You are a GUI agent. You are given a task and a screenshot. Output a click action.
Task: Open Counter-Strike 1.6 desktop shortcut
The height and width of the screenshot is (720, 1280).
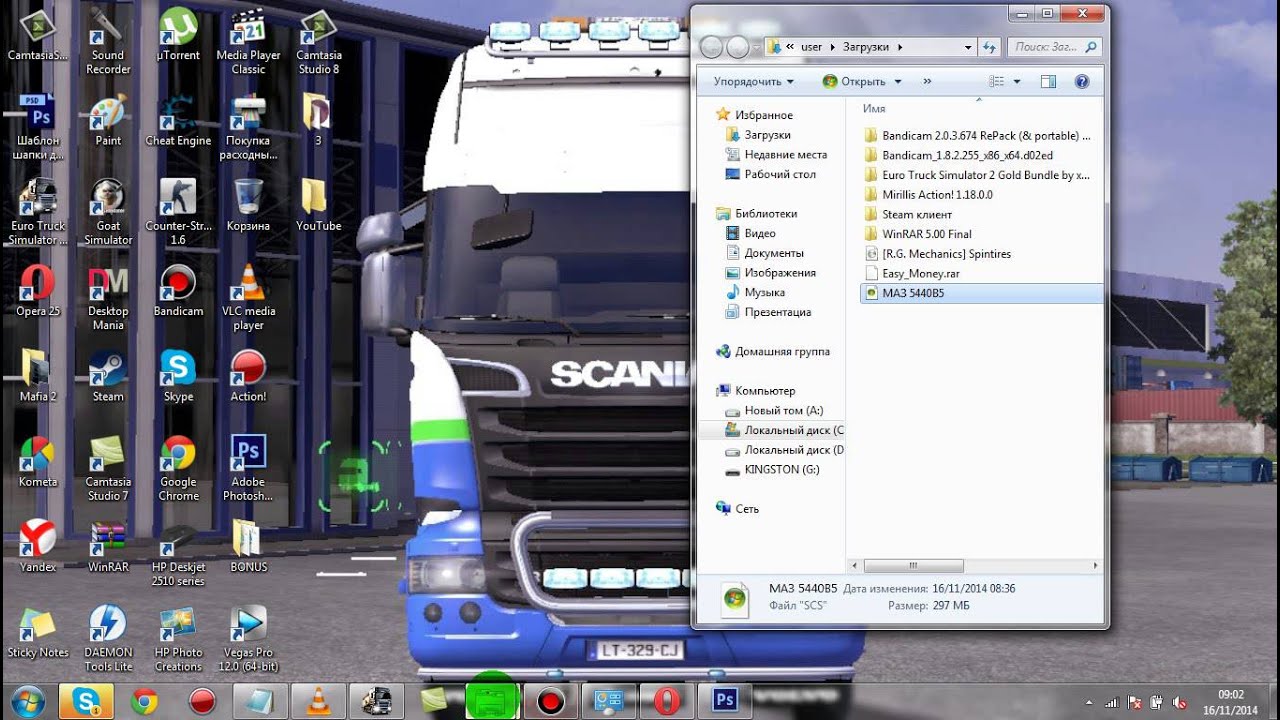(x=178, y=212)
